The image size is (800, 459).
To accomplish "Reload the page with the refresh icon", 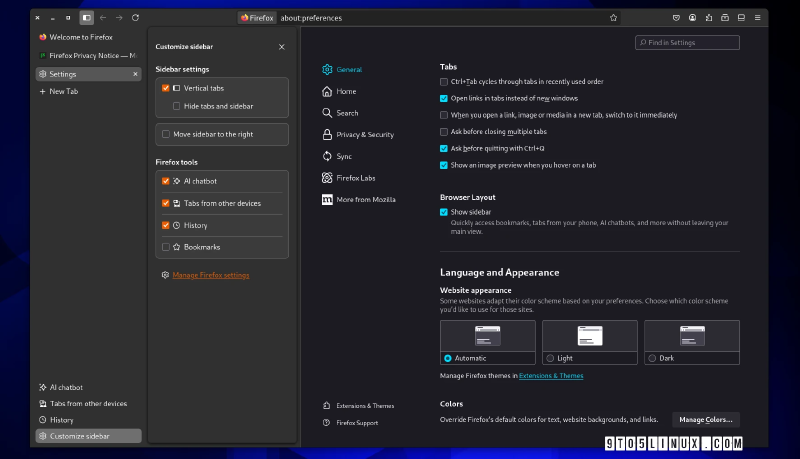I will coord(135,18).
